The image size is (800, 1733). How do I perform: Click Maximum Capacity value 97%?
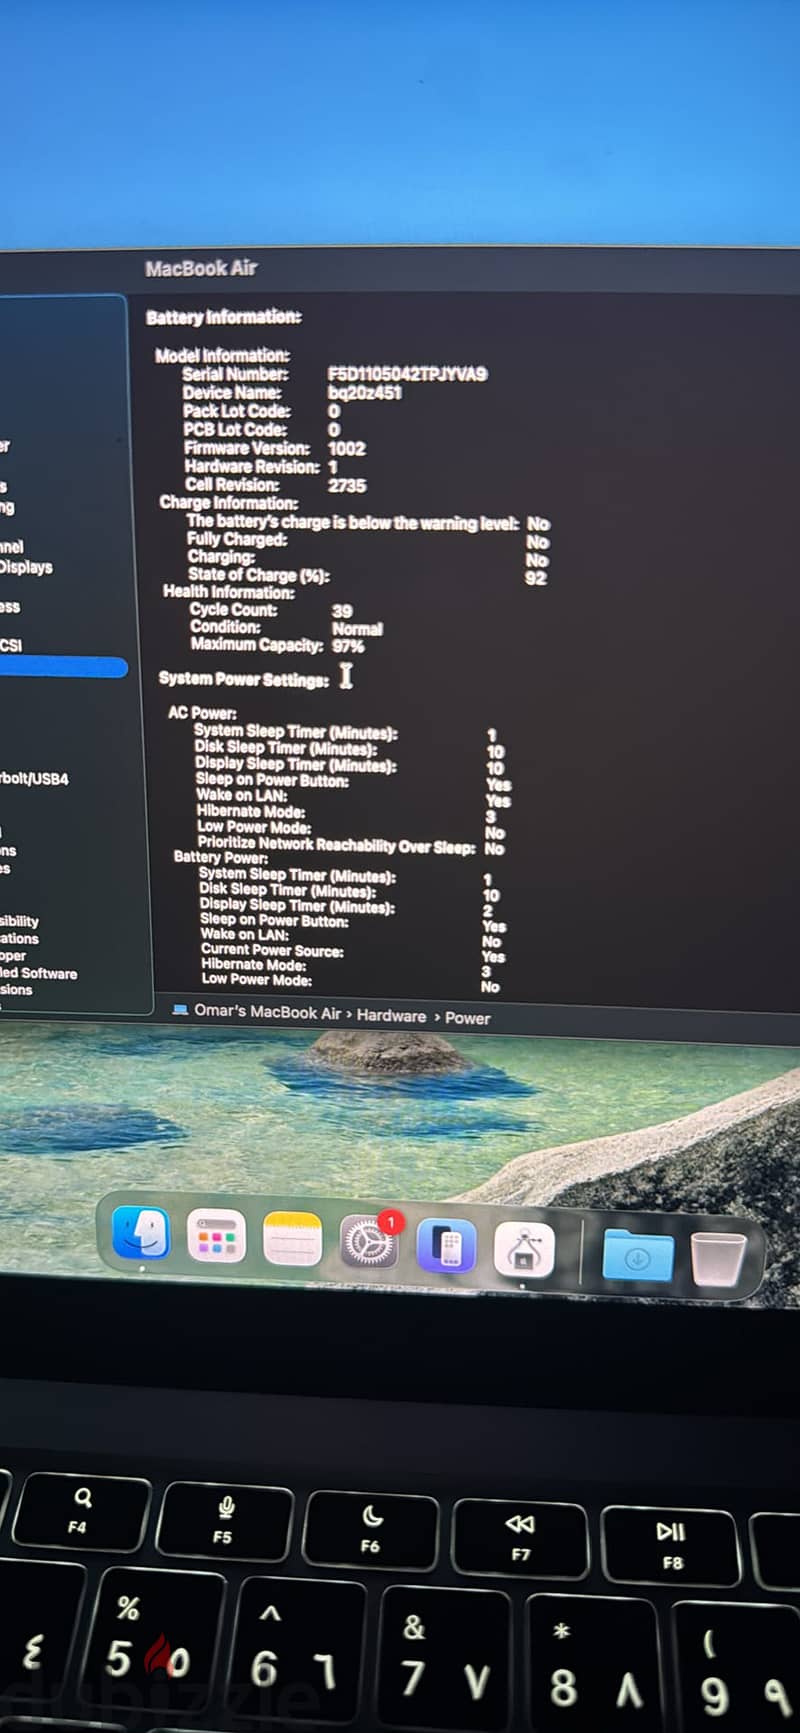pos(348,647)
